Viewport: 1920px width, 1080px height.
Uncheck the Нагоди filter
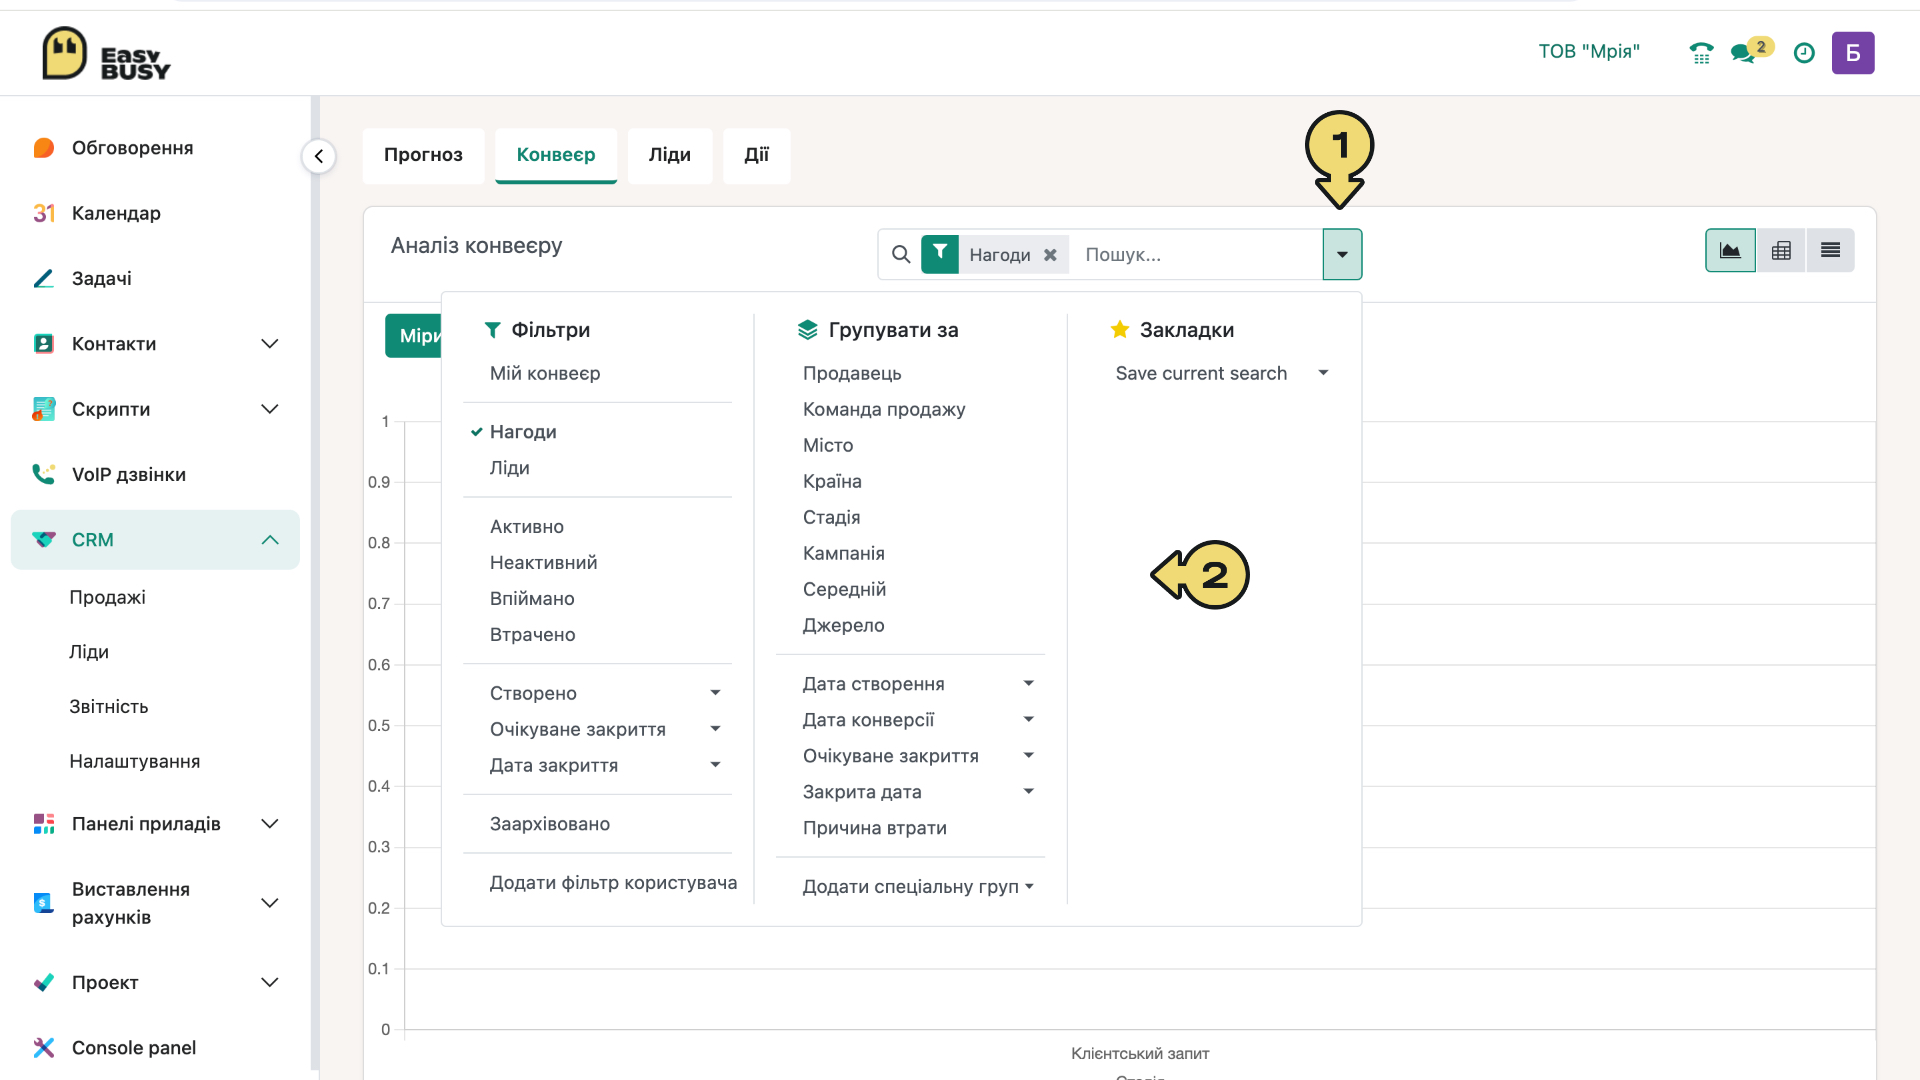tap(523, 432)
